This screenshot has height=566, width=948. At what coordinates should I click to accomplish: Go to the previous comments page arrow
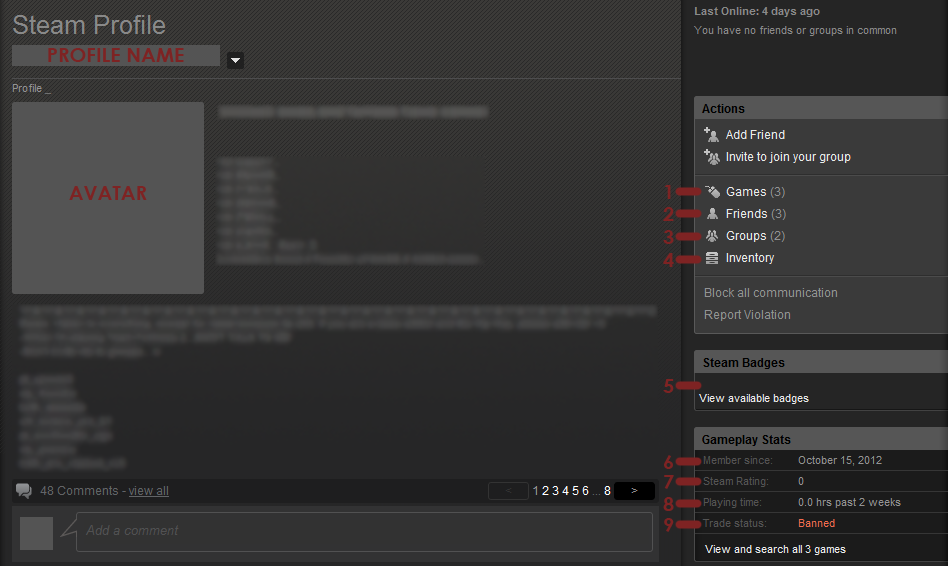[508, 490]
